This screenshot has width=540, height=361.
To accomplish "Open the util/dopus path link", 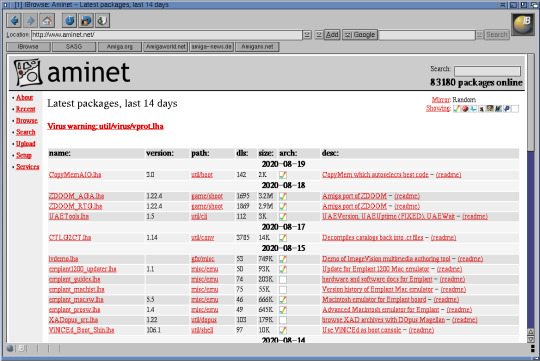I will click(x=204, y=320).
